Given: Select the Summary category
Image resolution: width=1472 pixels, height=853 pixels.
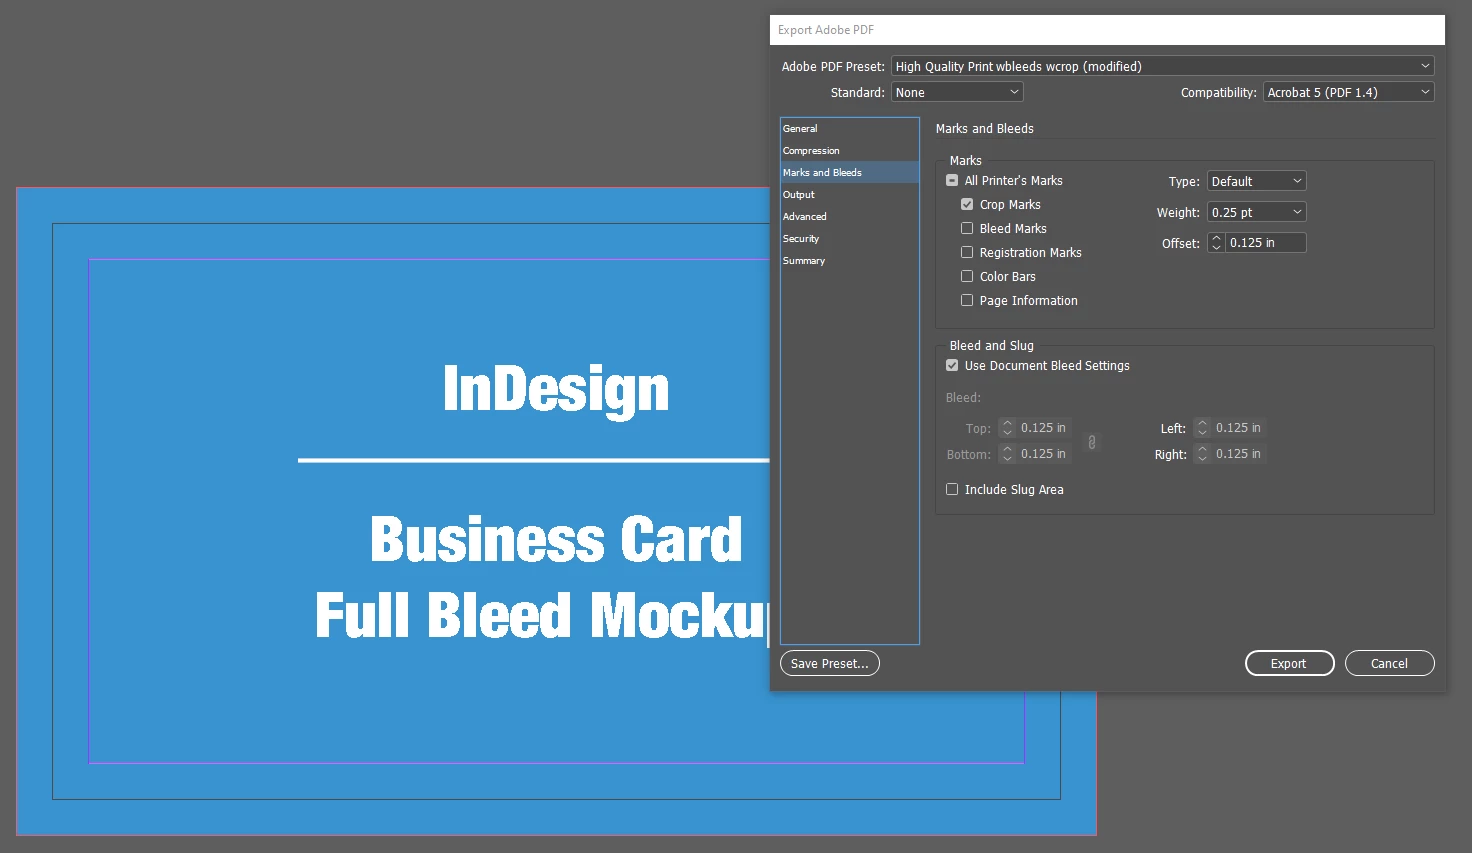Looking at the screenshot, I should (849, 261).
